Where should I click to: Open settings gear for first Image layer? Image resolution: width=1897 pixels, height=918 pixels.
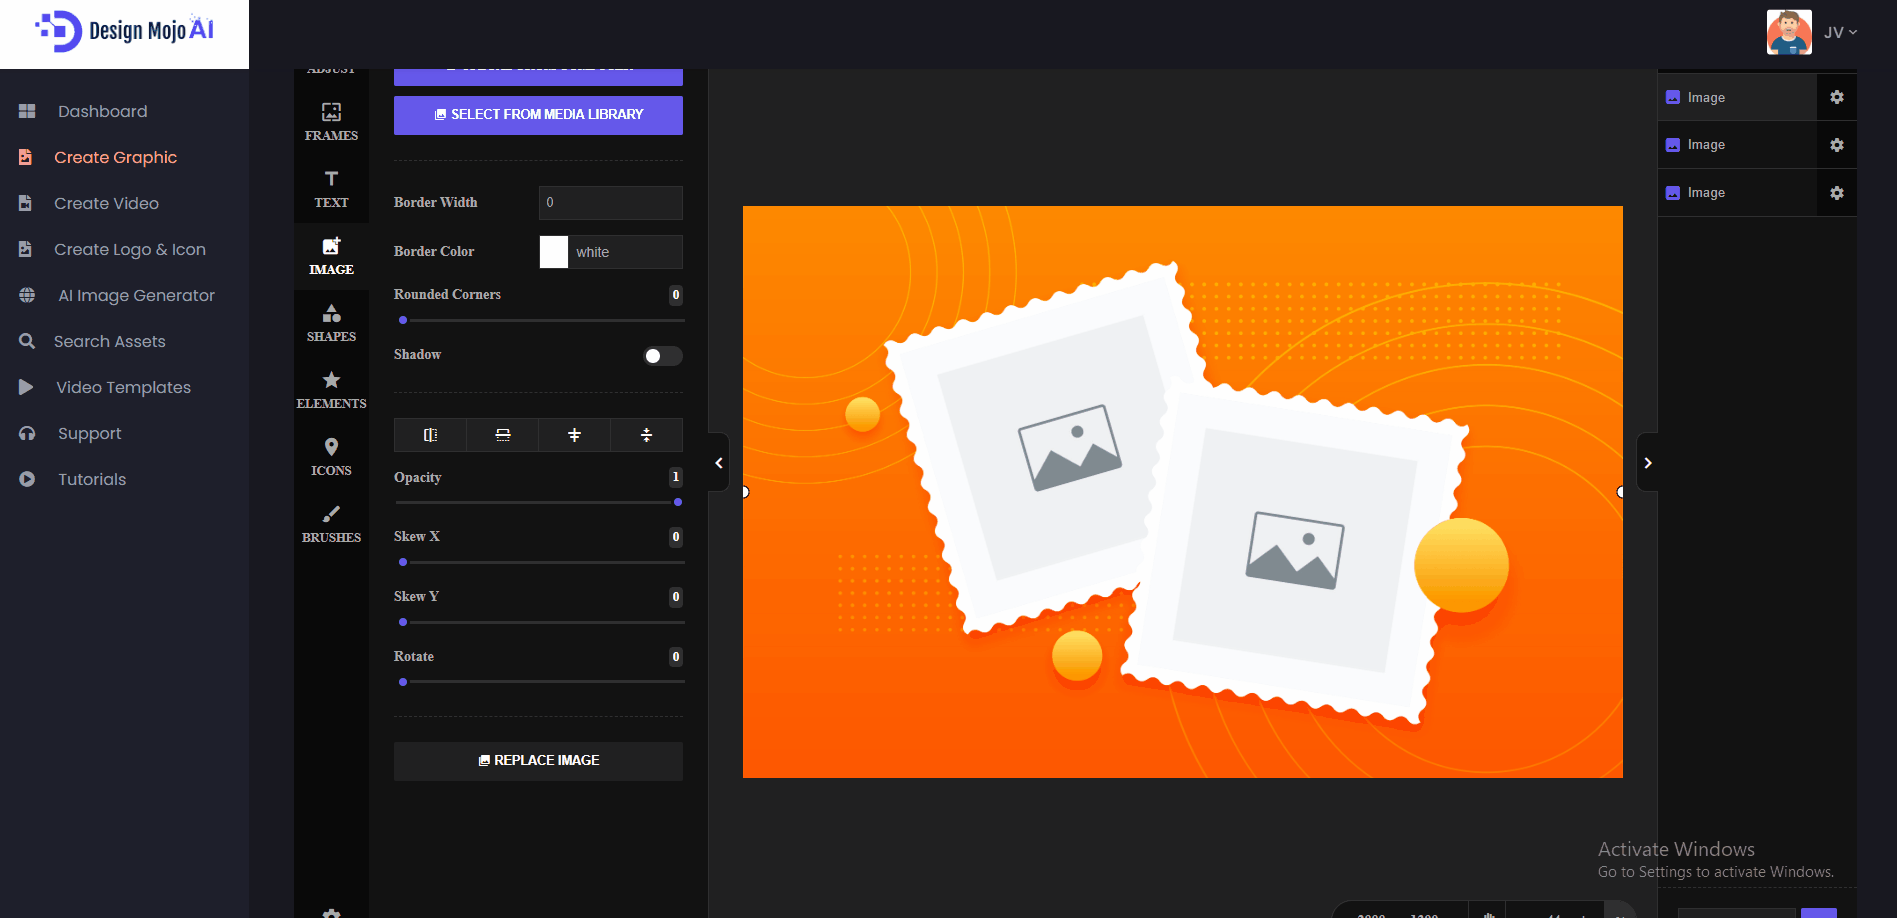click(1836, 97)
